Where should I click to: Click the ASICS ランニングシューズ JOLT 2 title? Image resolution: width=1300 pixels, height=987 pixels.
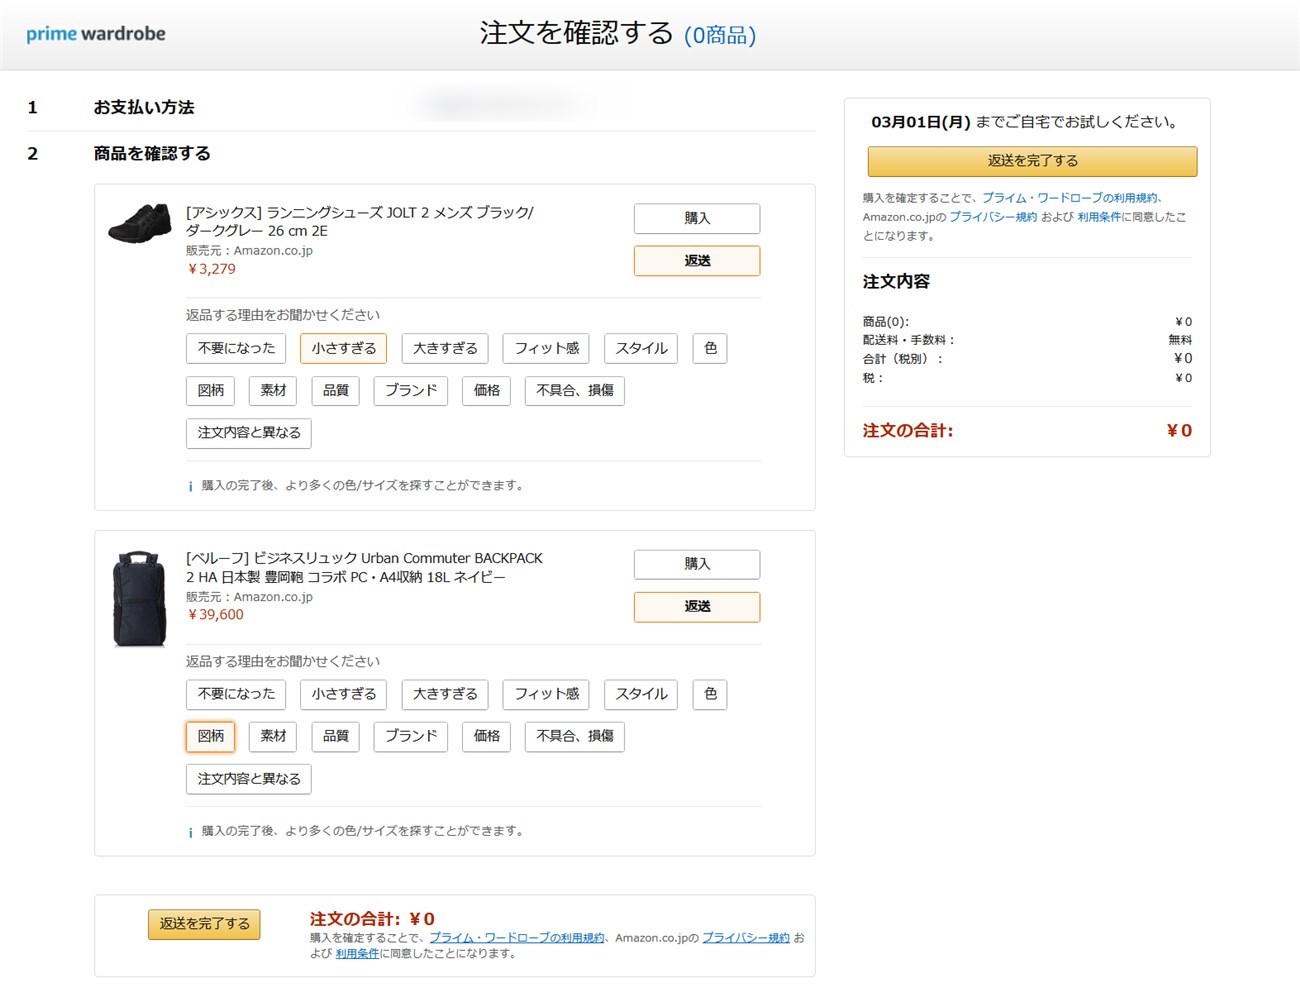[x=360, y=221]
